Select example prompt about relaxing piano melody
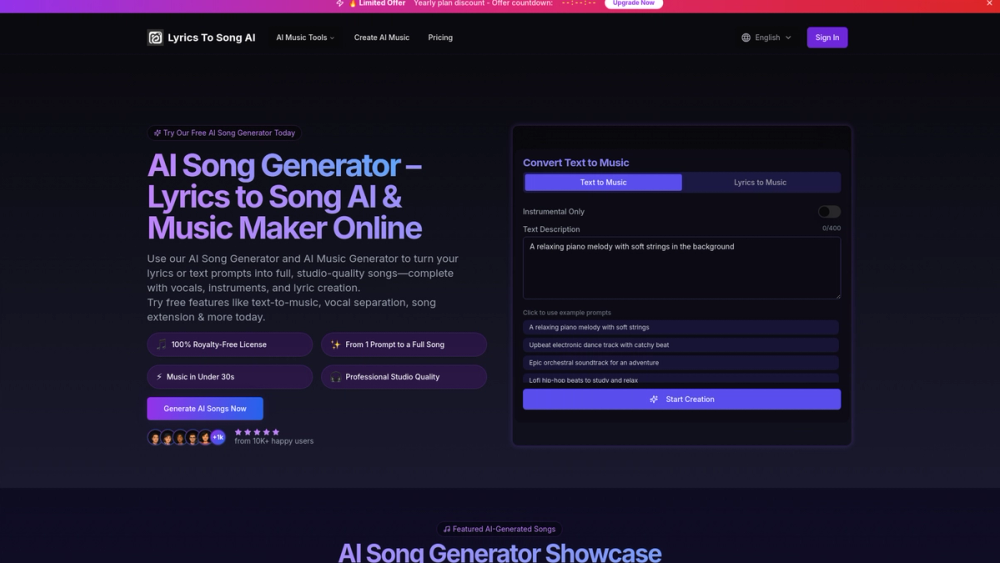Screen dimensions: 1000x563 (680, 327)
